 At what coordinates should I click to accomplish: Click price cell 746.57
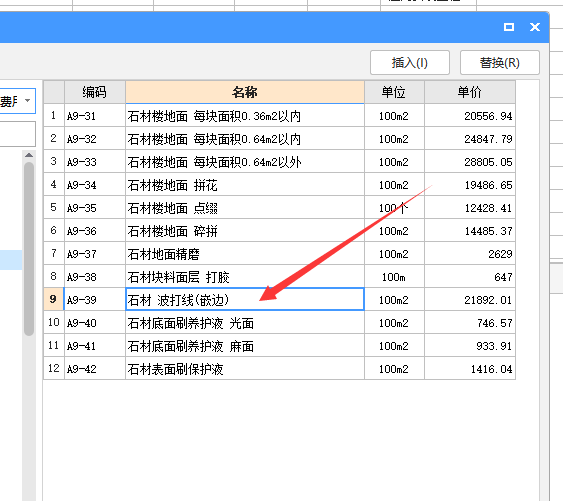tap(470, 323)
